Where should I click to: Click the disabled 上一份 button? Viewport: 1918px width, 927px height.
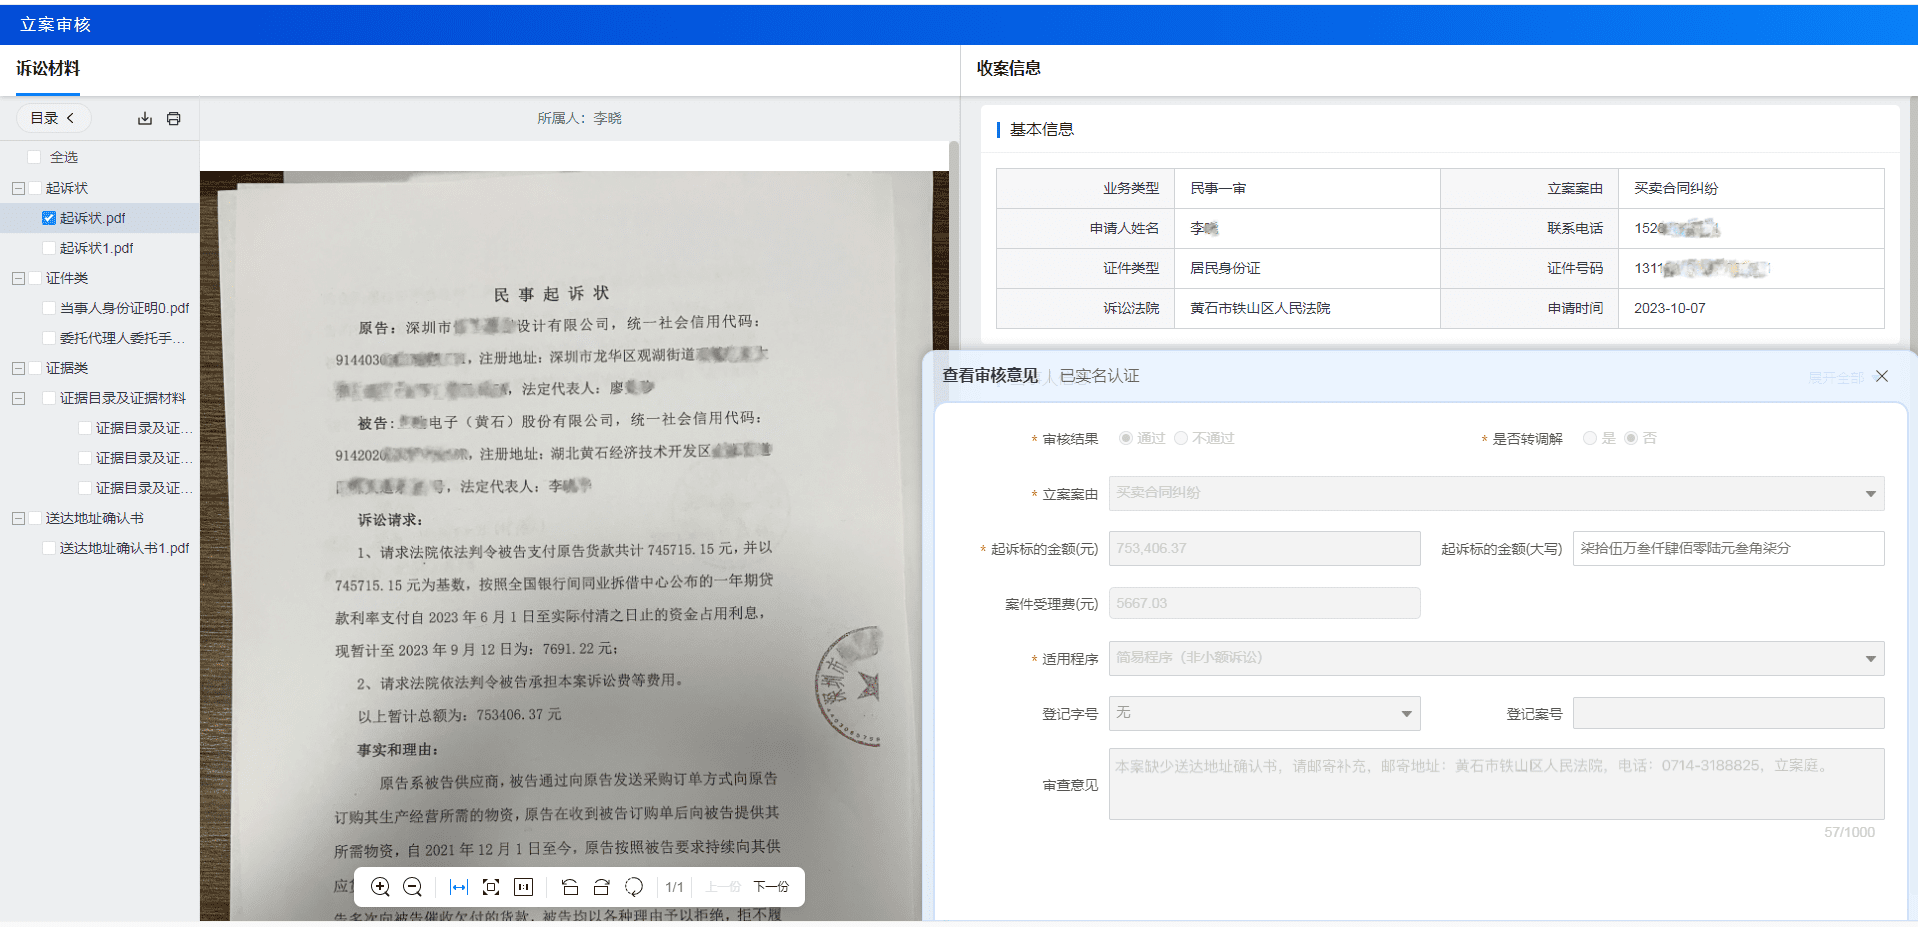723,887
